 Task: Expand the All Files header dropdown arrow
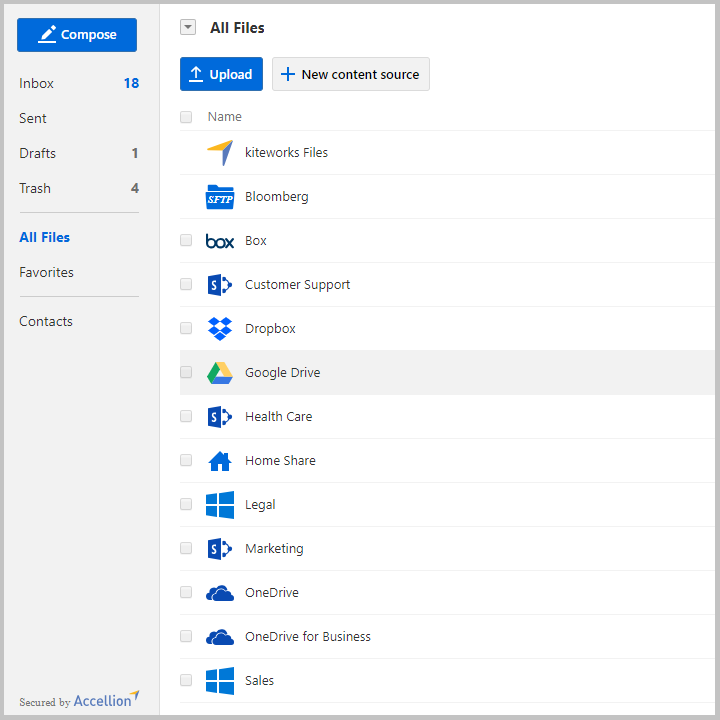(x=188, y=28)
